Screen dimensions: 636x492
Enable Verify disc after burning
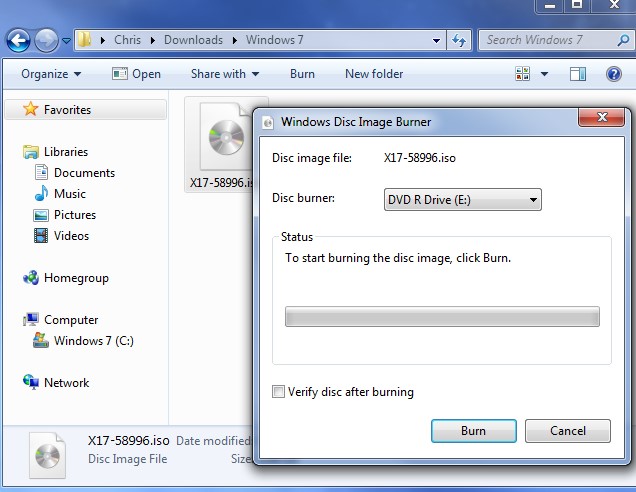click(x=278, y=392)
